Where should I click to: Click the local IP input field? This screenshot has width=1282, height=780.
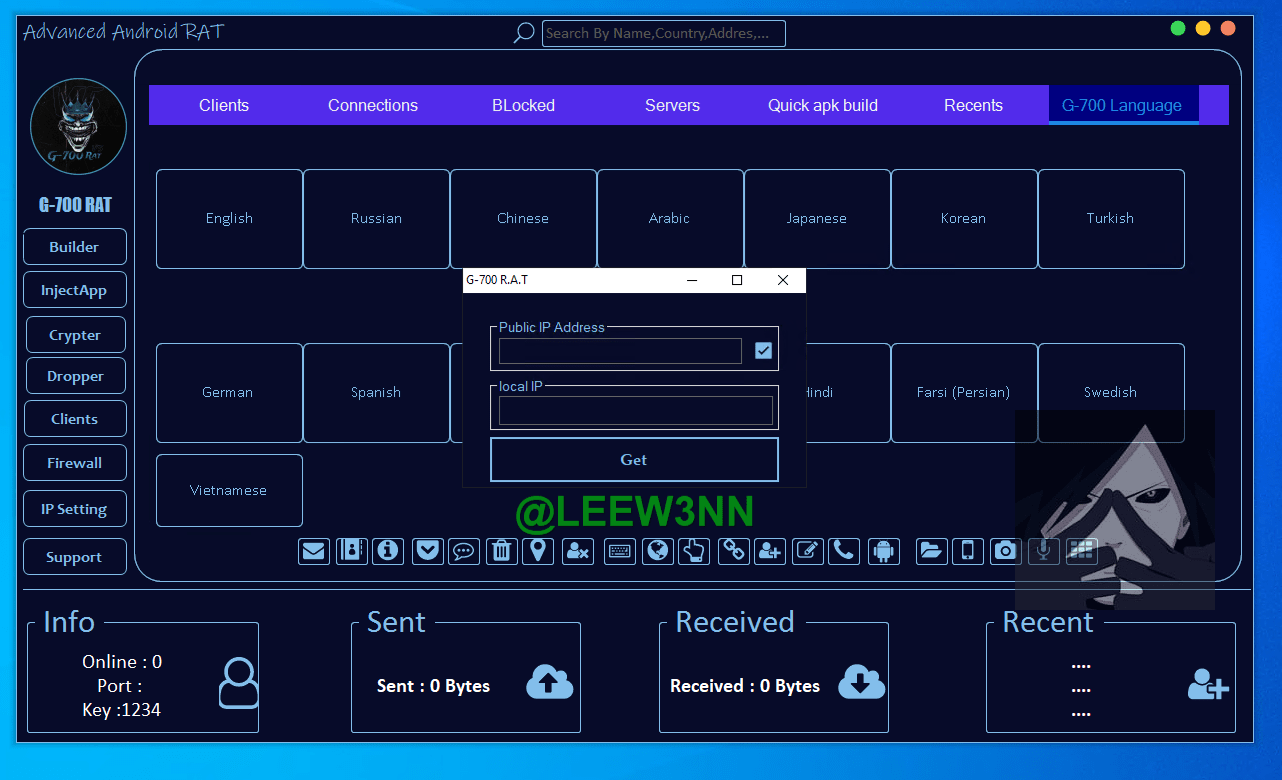635,410
